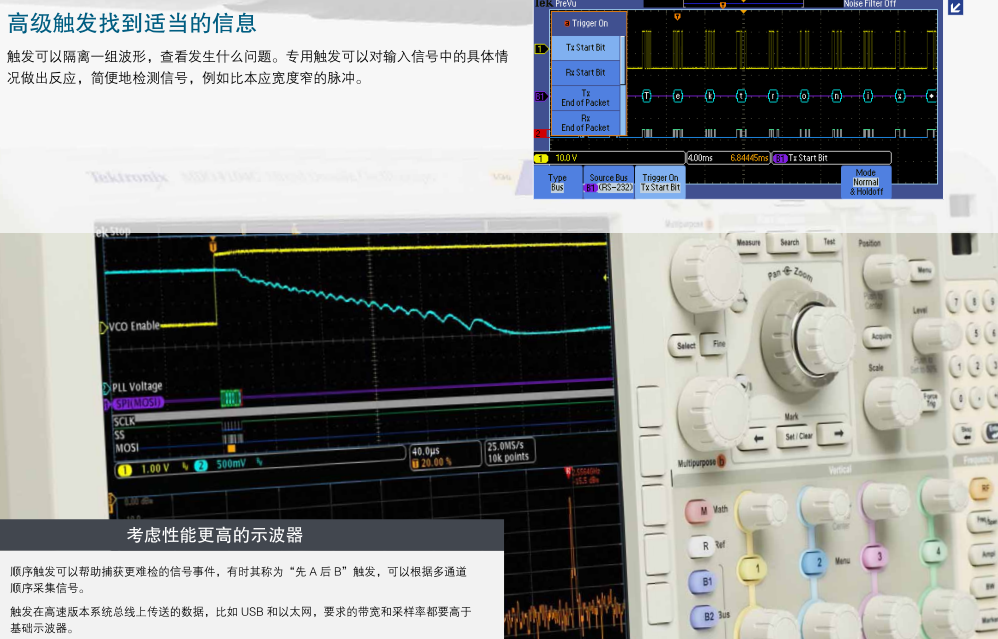Push the Force Trig button

click(x=931, y=400)
